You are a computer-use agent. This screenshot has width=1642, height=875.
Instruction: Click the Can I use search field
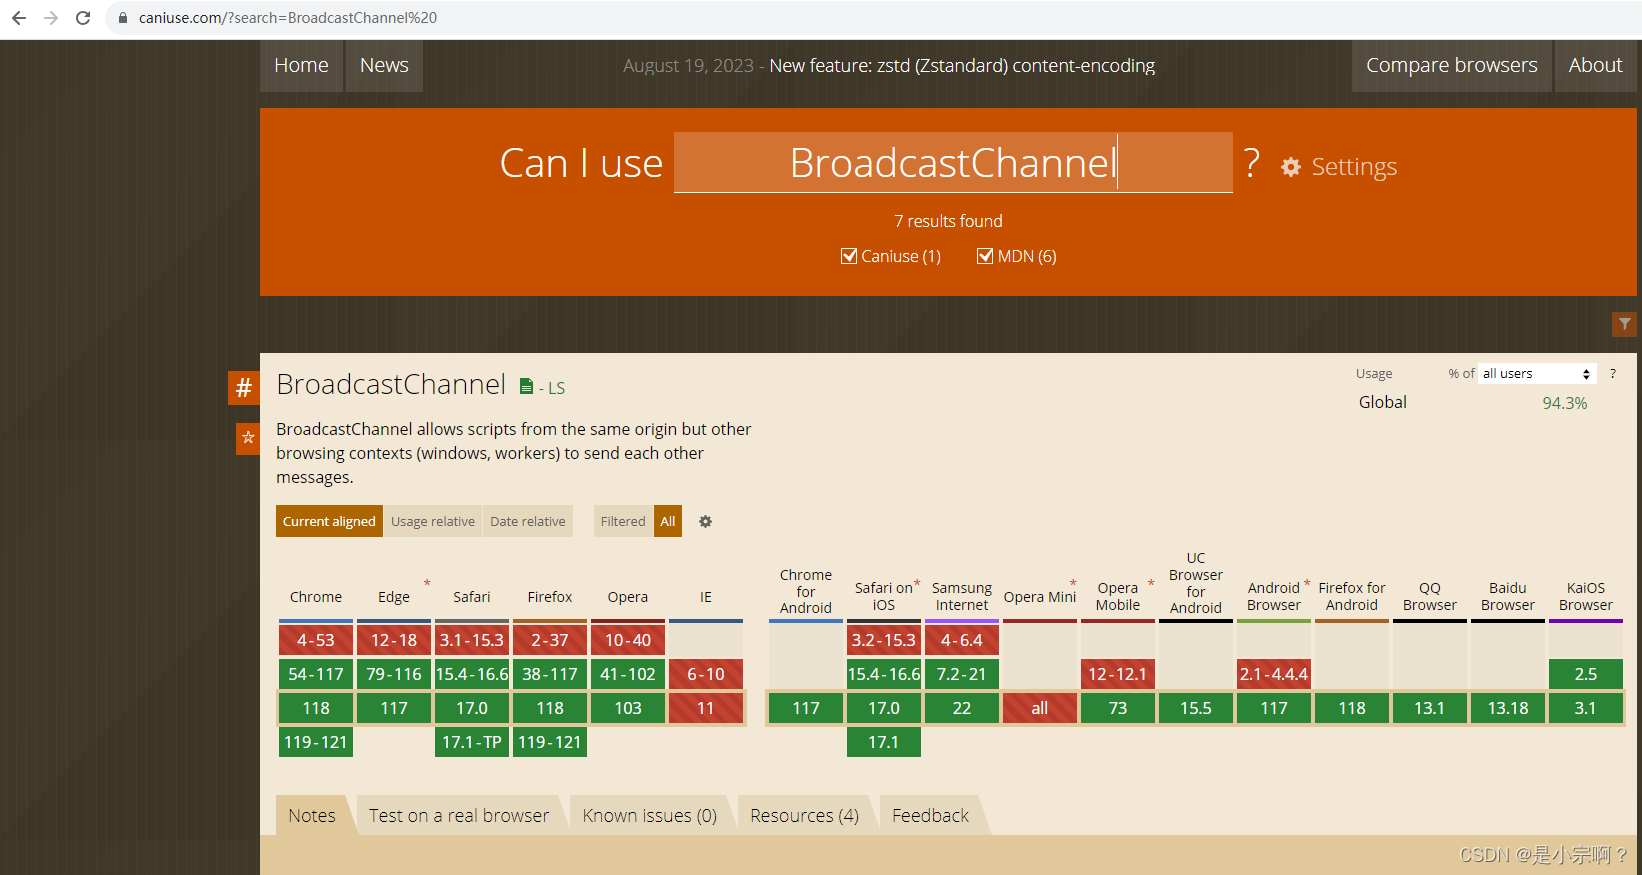click(x=953, y=162)
